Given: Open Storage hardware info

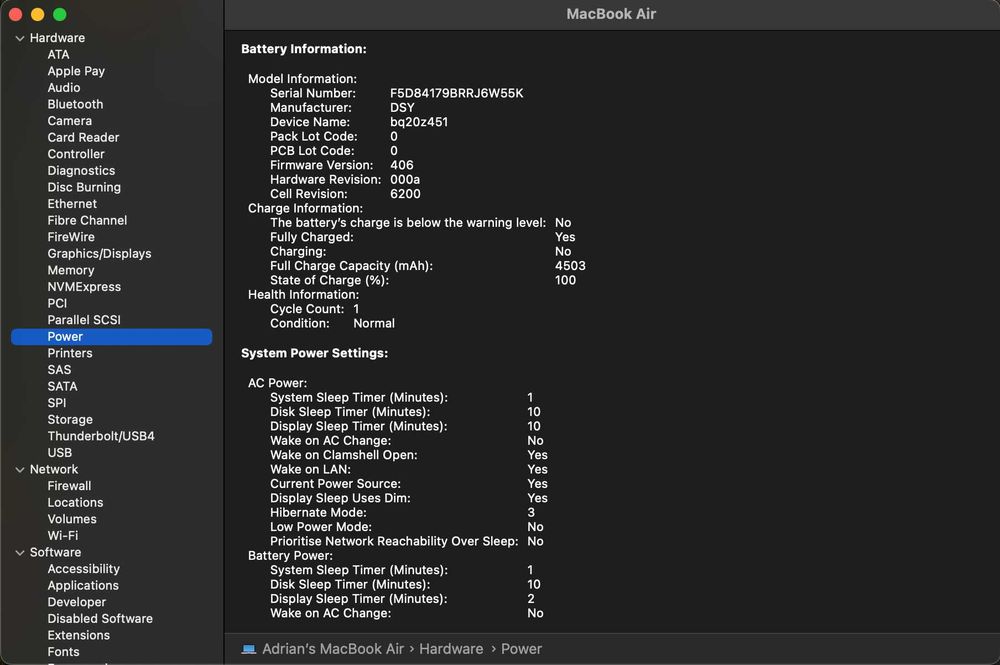Looking at the screenshot, I should pyautogui.click(x=70, y=420).
